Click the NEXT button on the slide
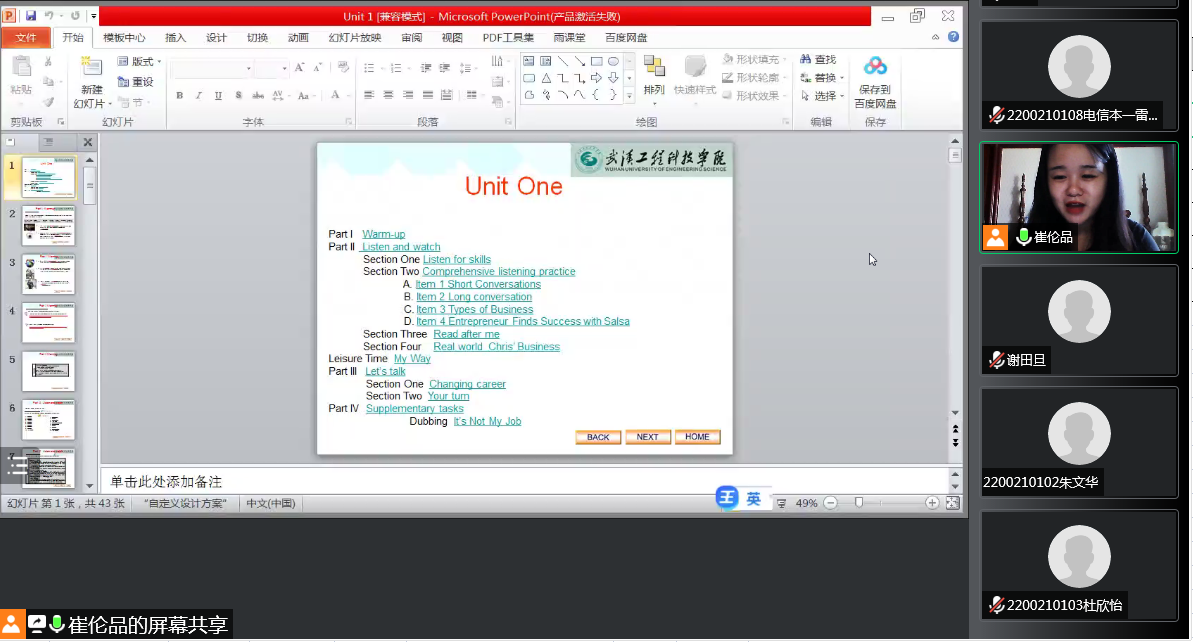Screen dimensions: 1193x642 tap(647, 437)
